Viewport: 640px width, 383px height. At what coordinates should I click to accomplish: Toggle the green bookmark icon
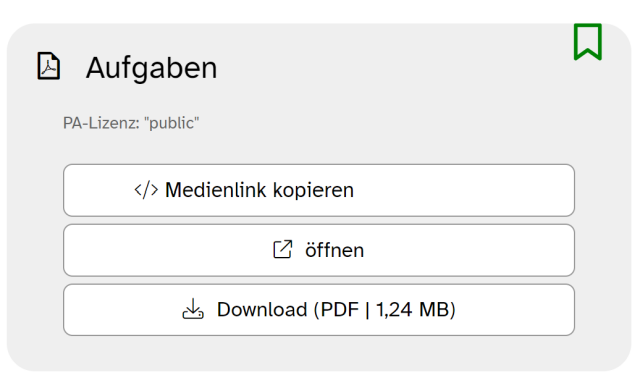[588, 42]
